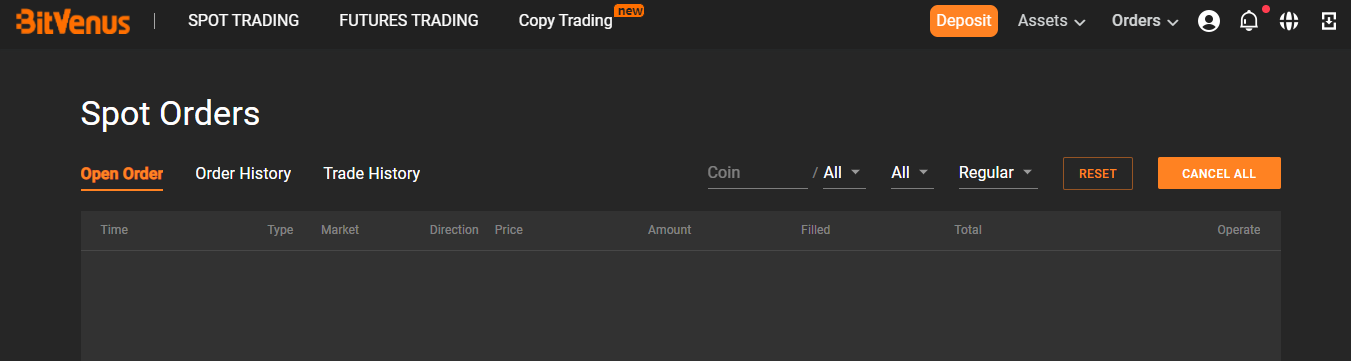Click the BitVenus logo
The width and height of the screenshot is (1351, 361).
click(73, 20)
